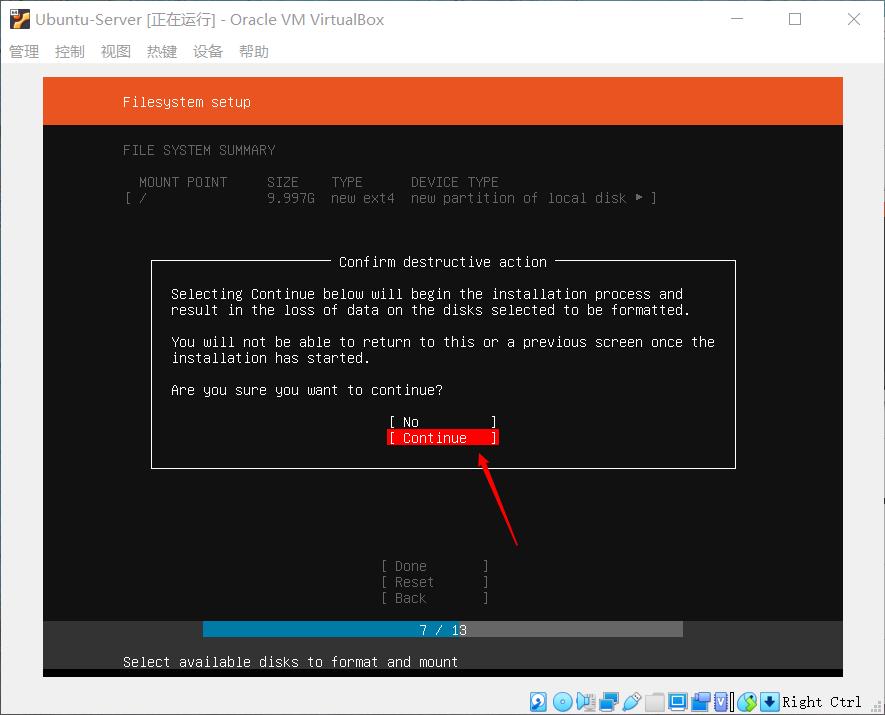Click the video recording status icon
The height and width of the screenshot is (715, 885).
[701, 702]
